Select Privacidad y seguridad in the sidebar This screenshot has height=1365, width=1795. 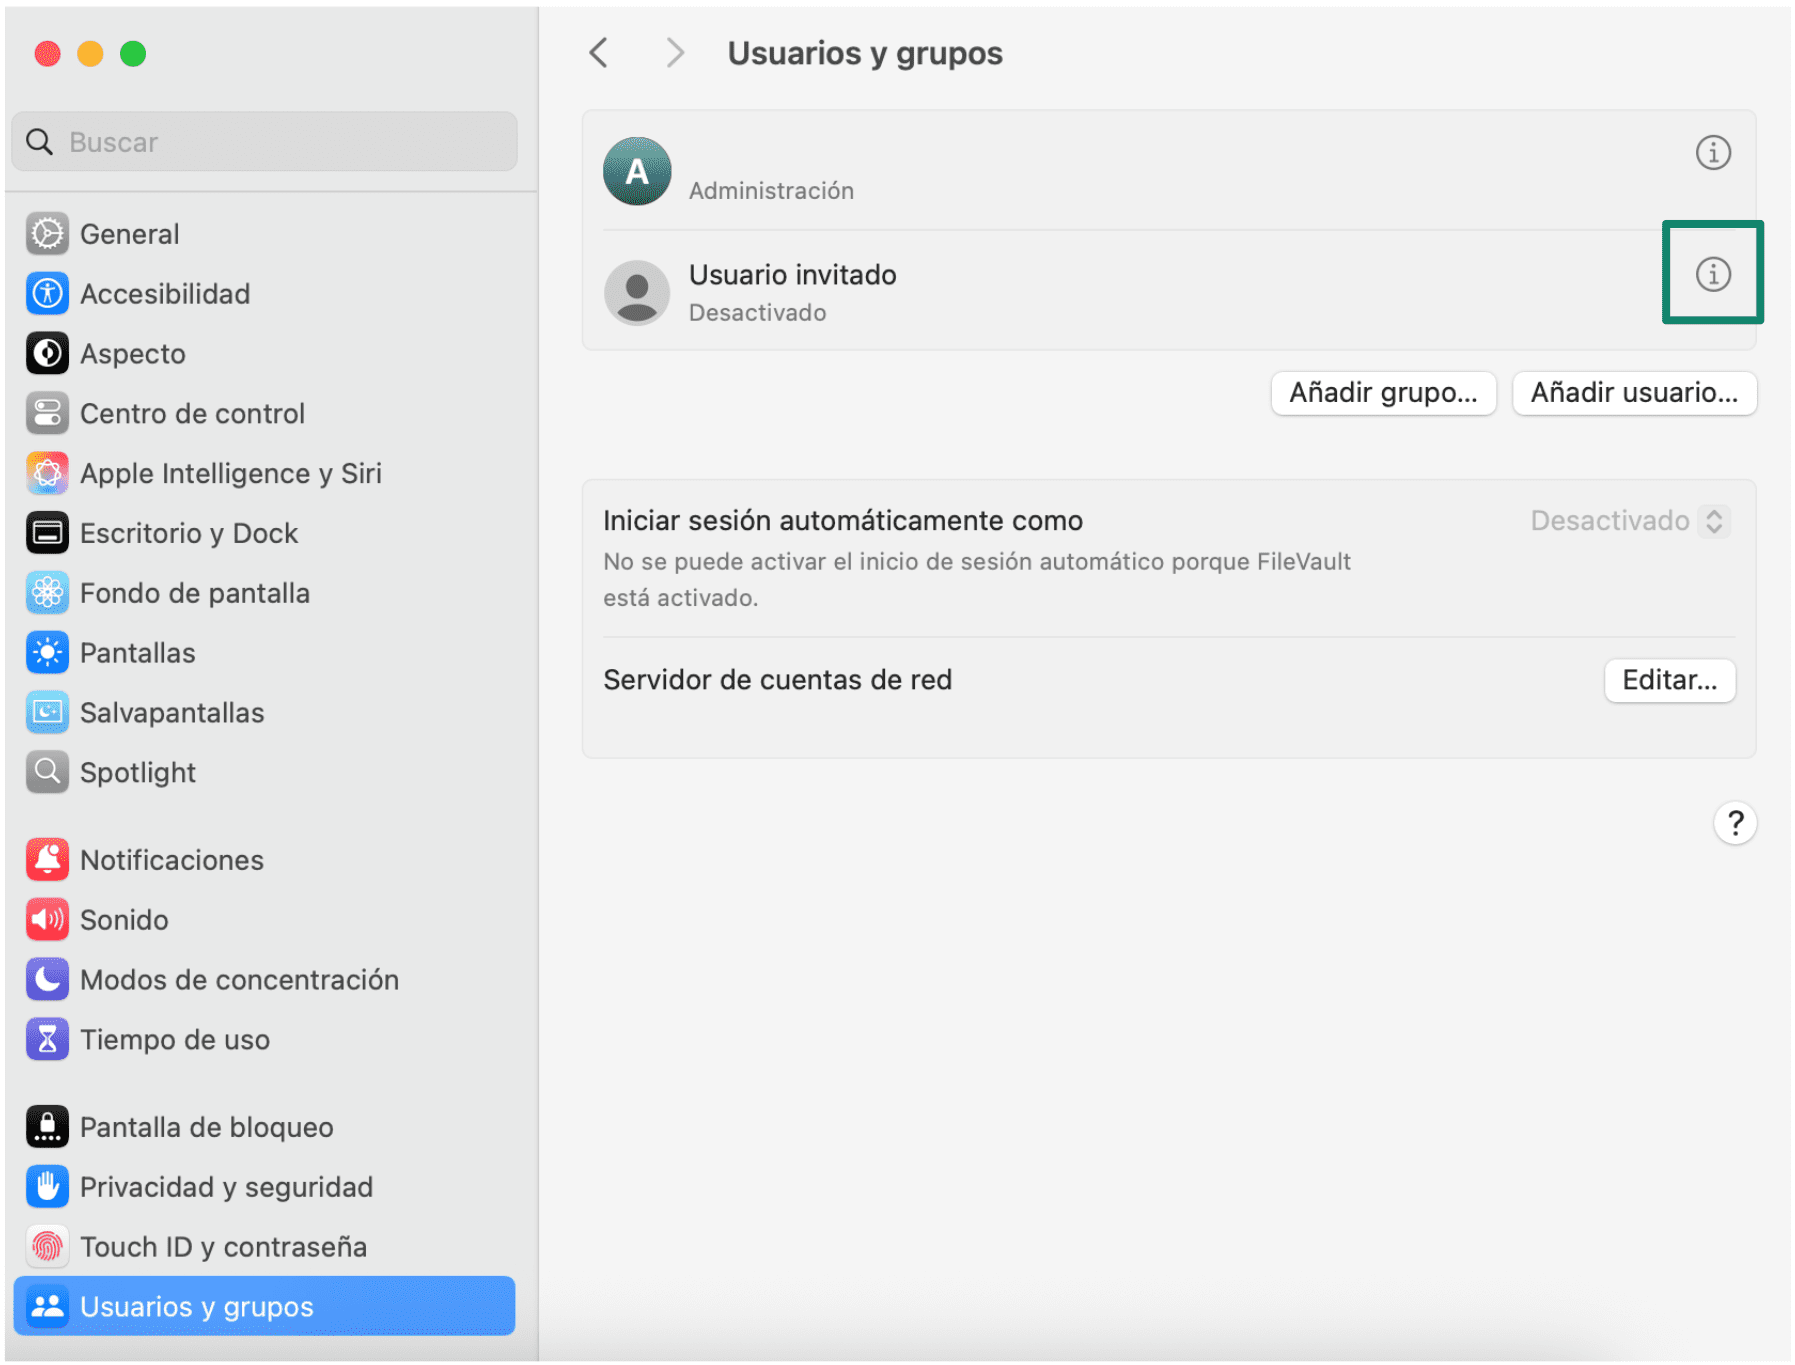(x=227, y=1187)
